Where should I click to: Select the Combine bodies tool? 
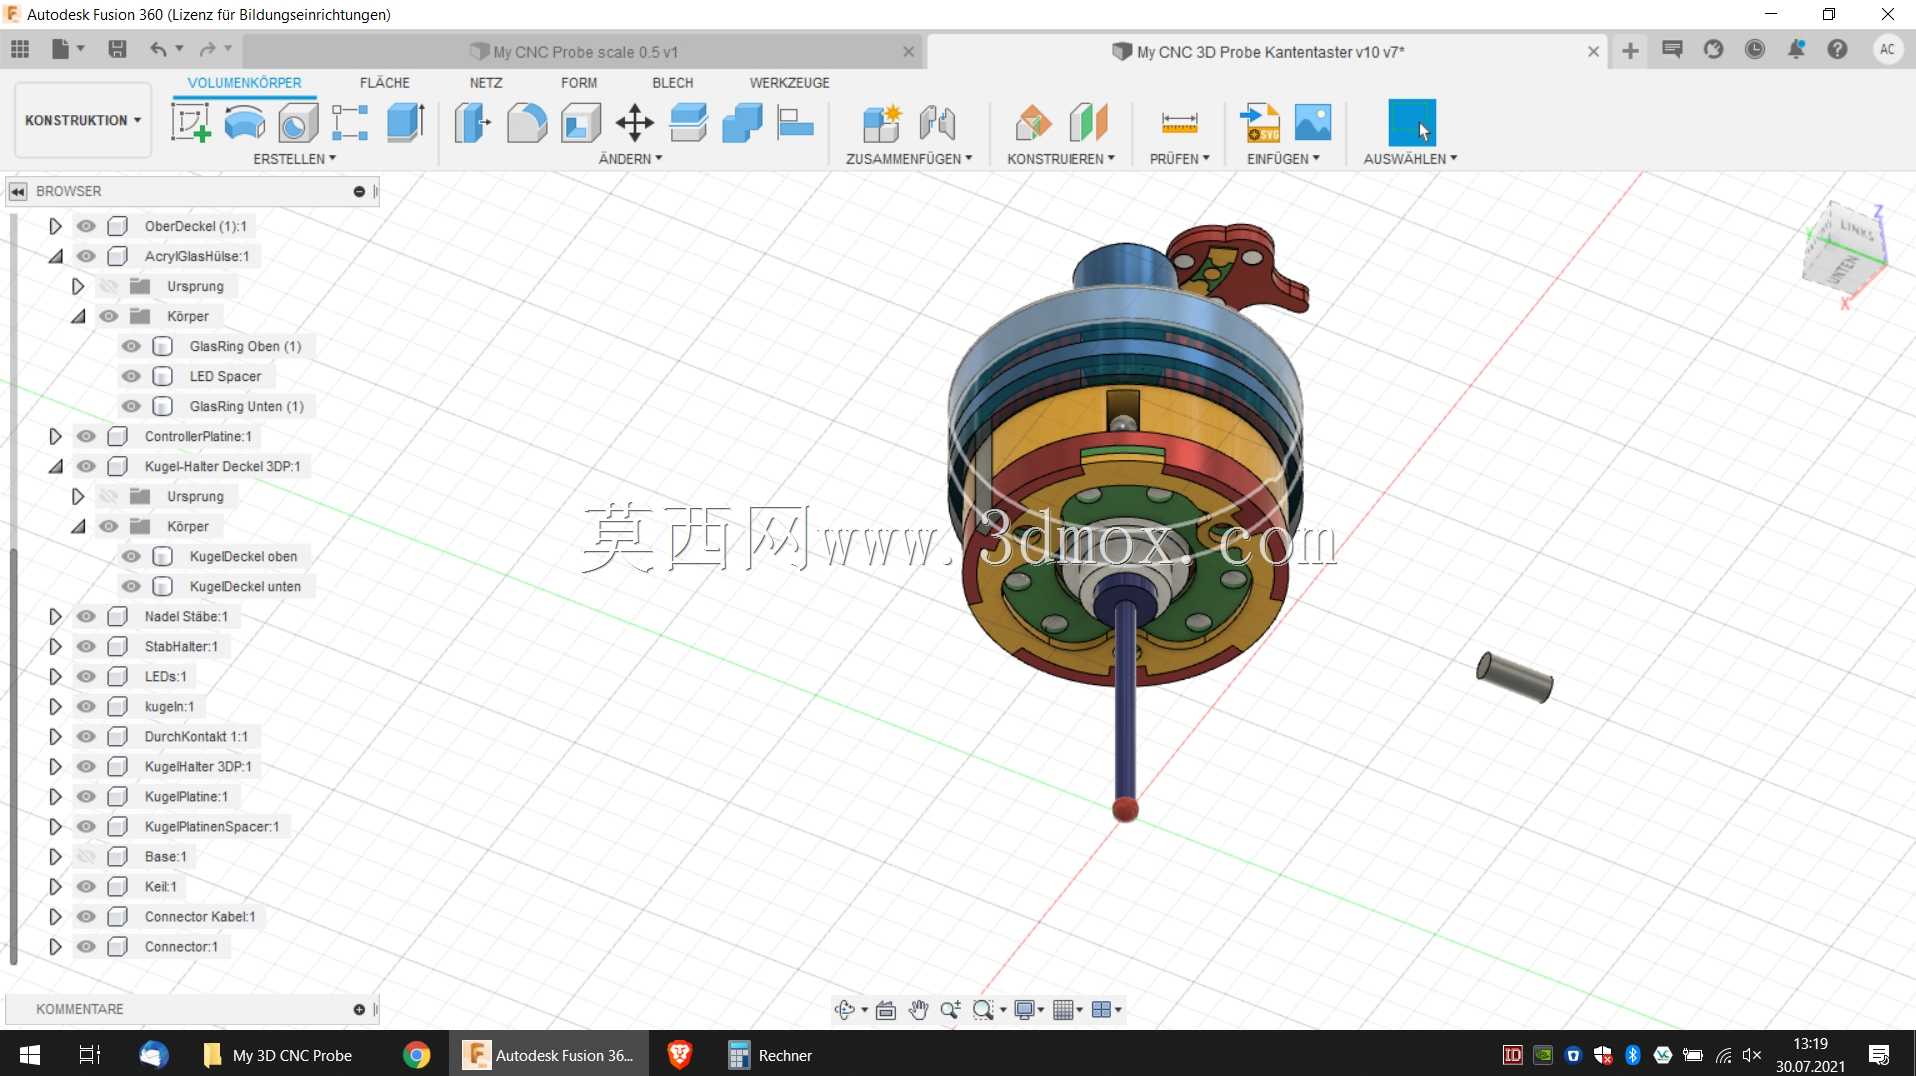coord(742,123)
